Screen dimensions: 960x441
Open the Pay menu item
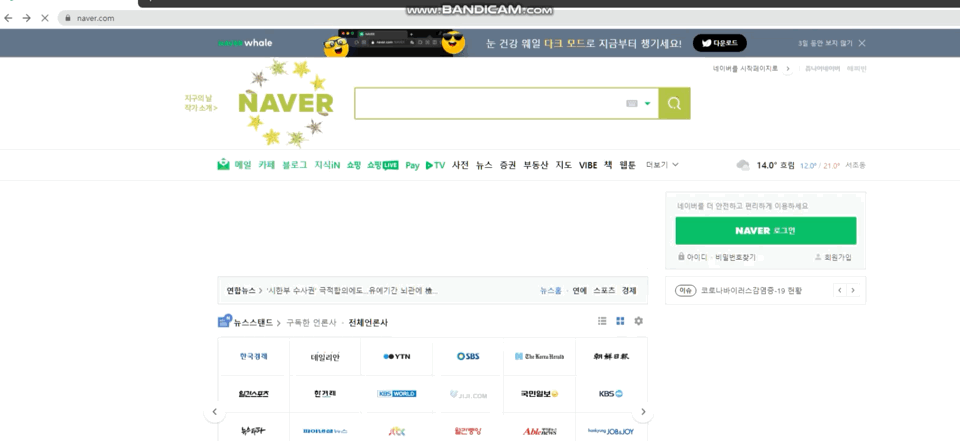[x=412, y=165]
